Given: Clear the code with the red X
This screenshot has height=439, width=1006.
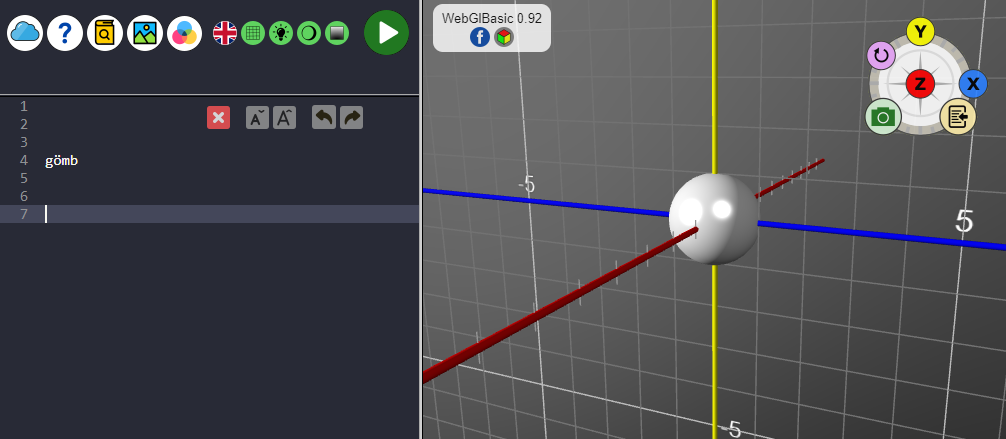Looking at the screenshot, I should 218,117.
